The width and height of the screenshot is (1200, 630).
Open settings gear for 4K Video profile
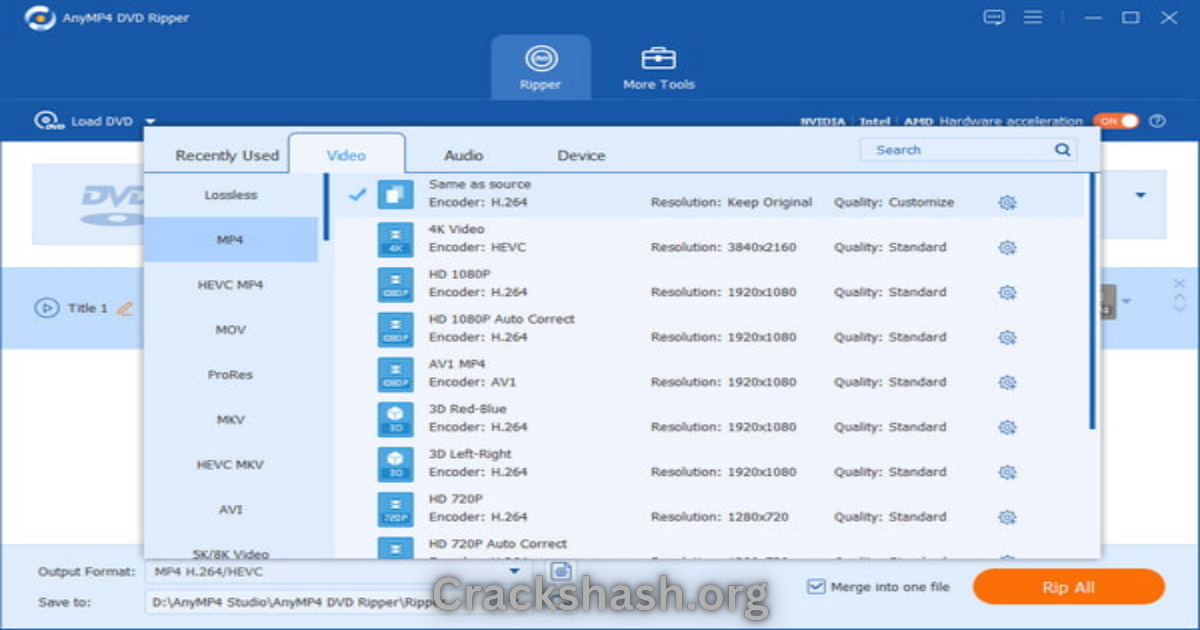coord(1007,247)
